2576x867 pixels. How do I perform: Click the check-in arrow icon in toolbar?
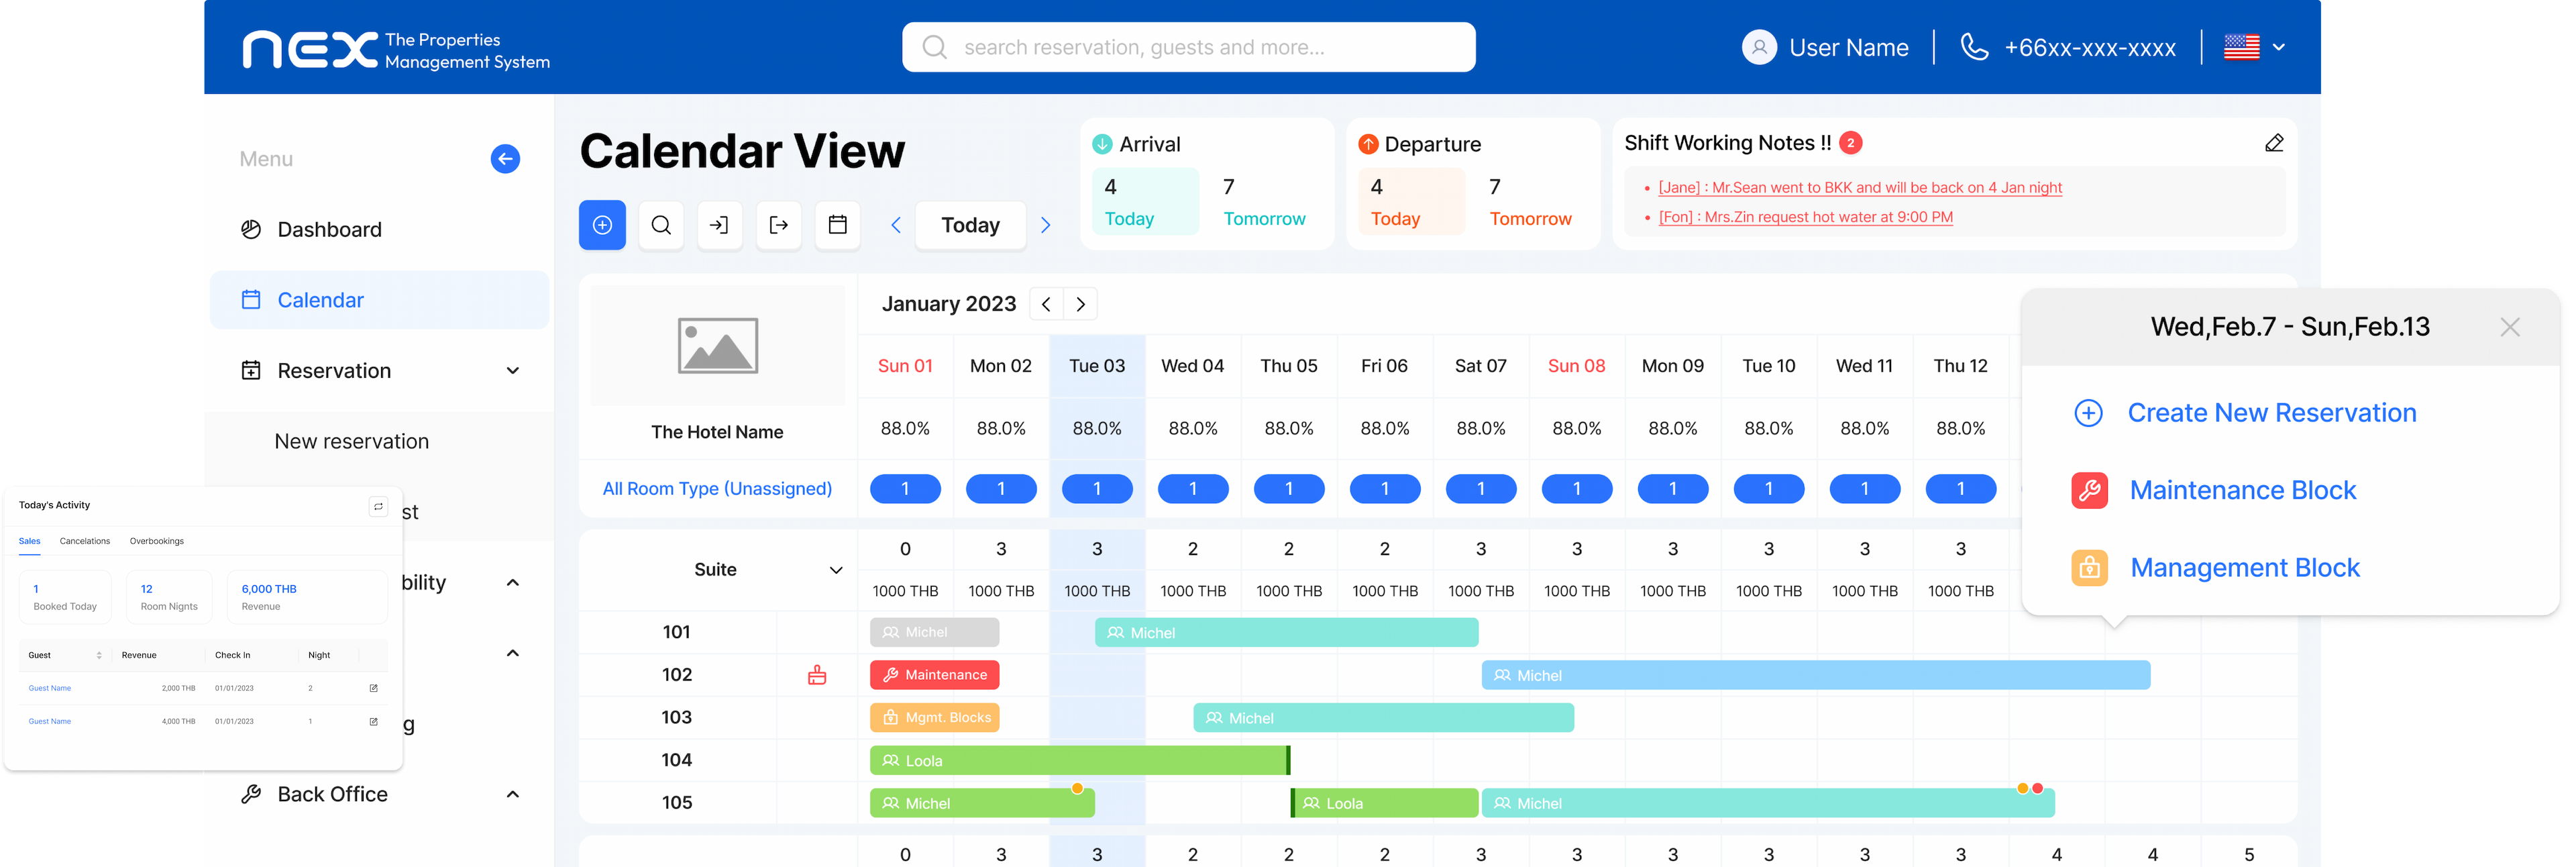pyautogui.click(x=719, y=225)
